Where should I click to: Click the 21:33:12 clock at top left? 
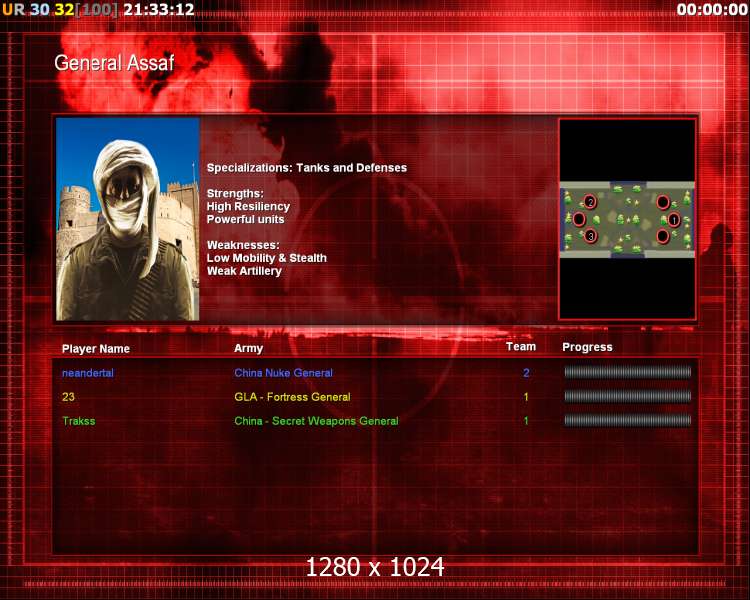(159, 10)
